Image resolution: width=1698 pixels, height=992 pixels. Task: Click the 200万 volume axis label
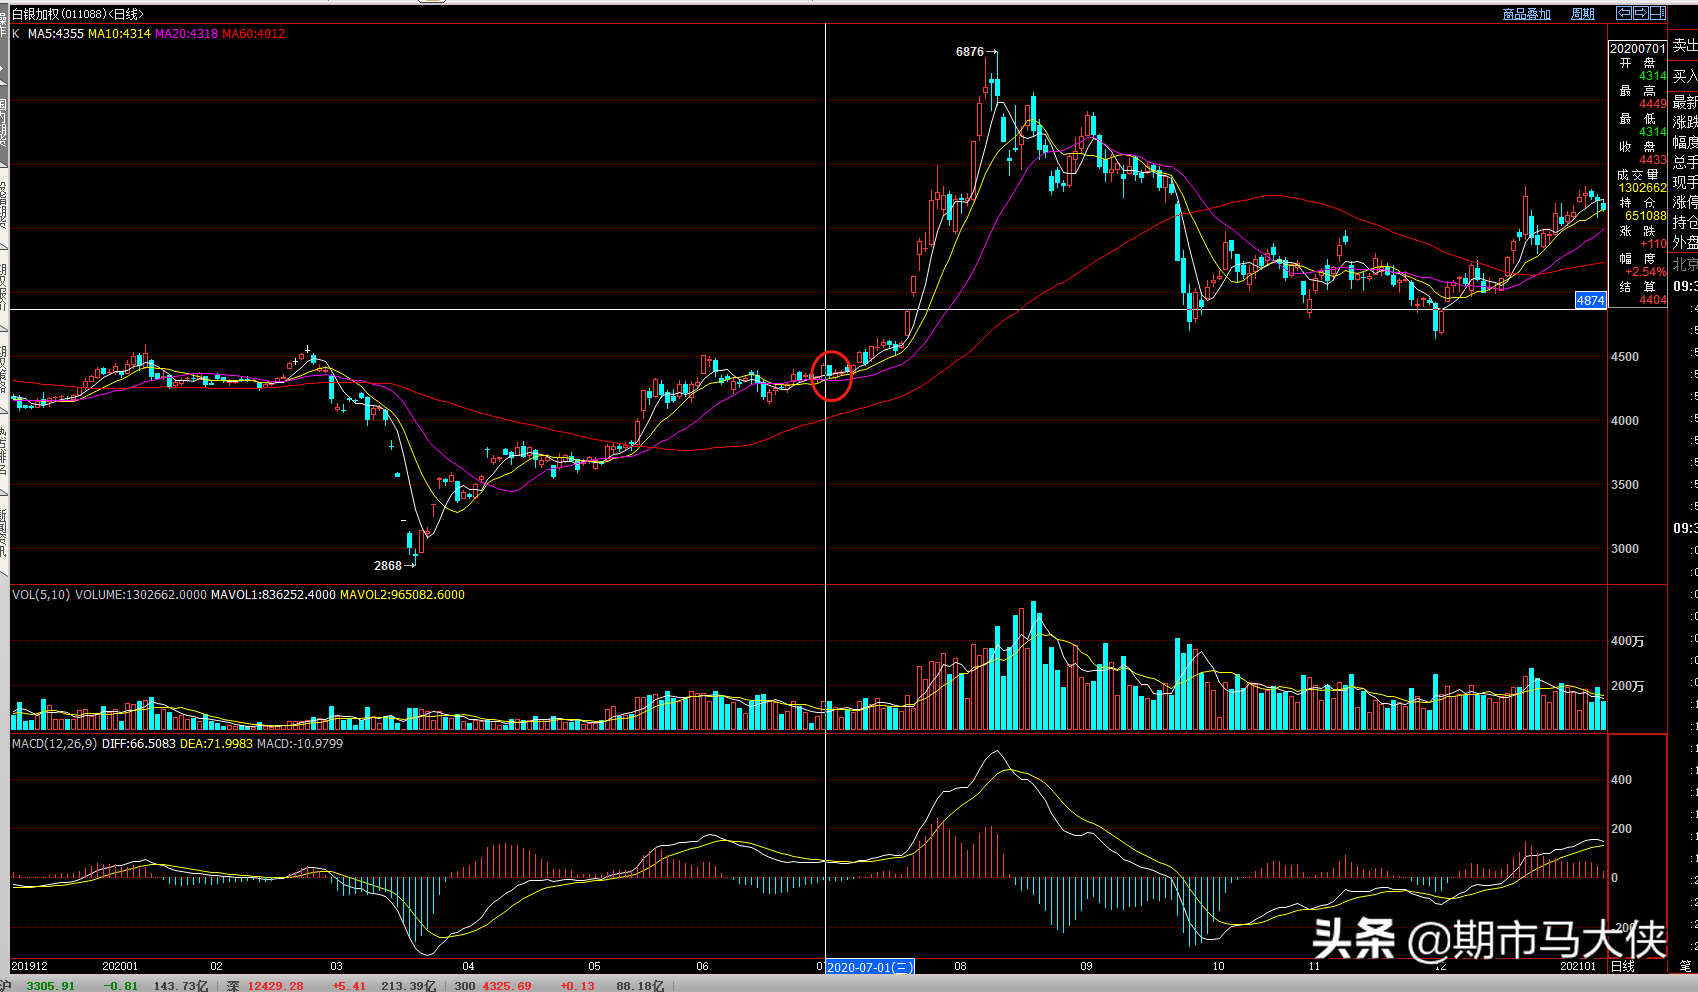coord(1627,686)
